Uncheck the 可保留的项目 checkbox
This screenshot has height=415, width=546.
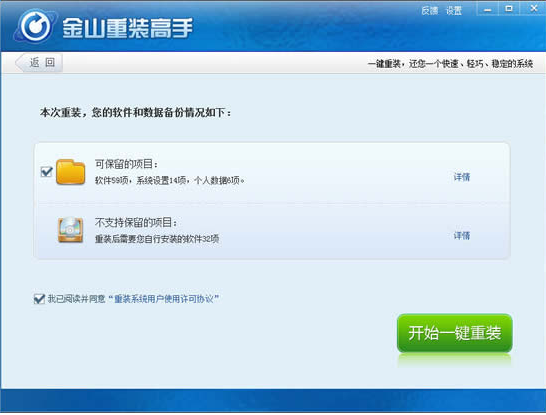(x=46, y=172)
